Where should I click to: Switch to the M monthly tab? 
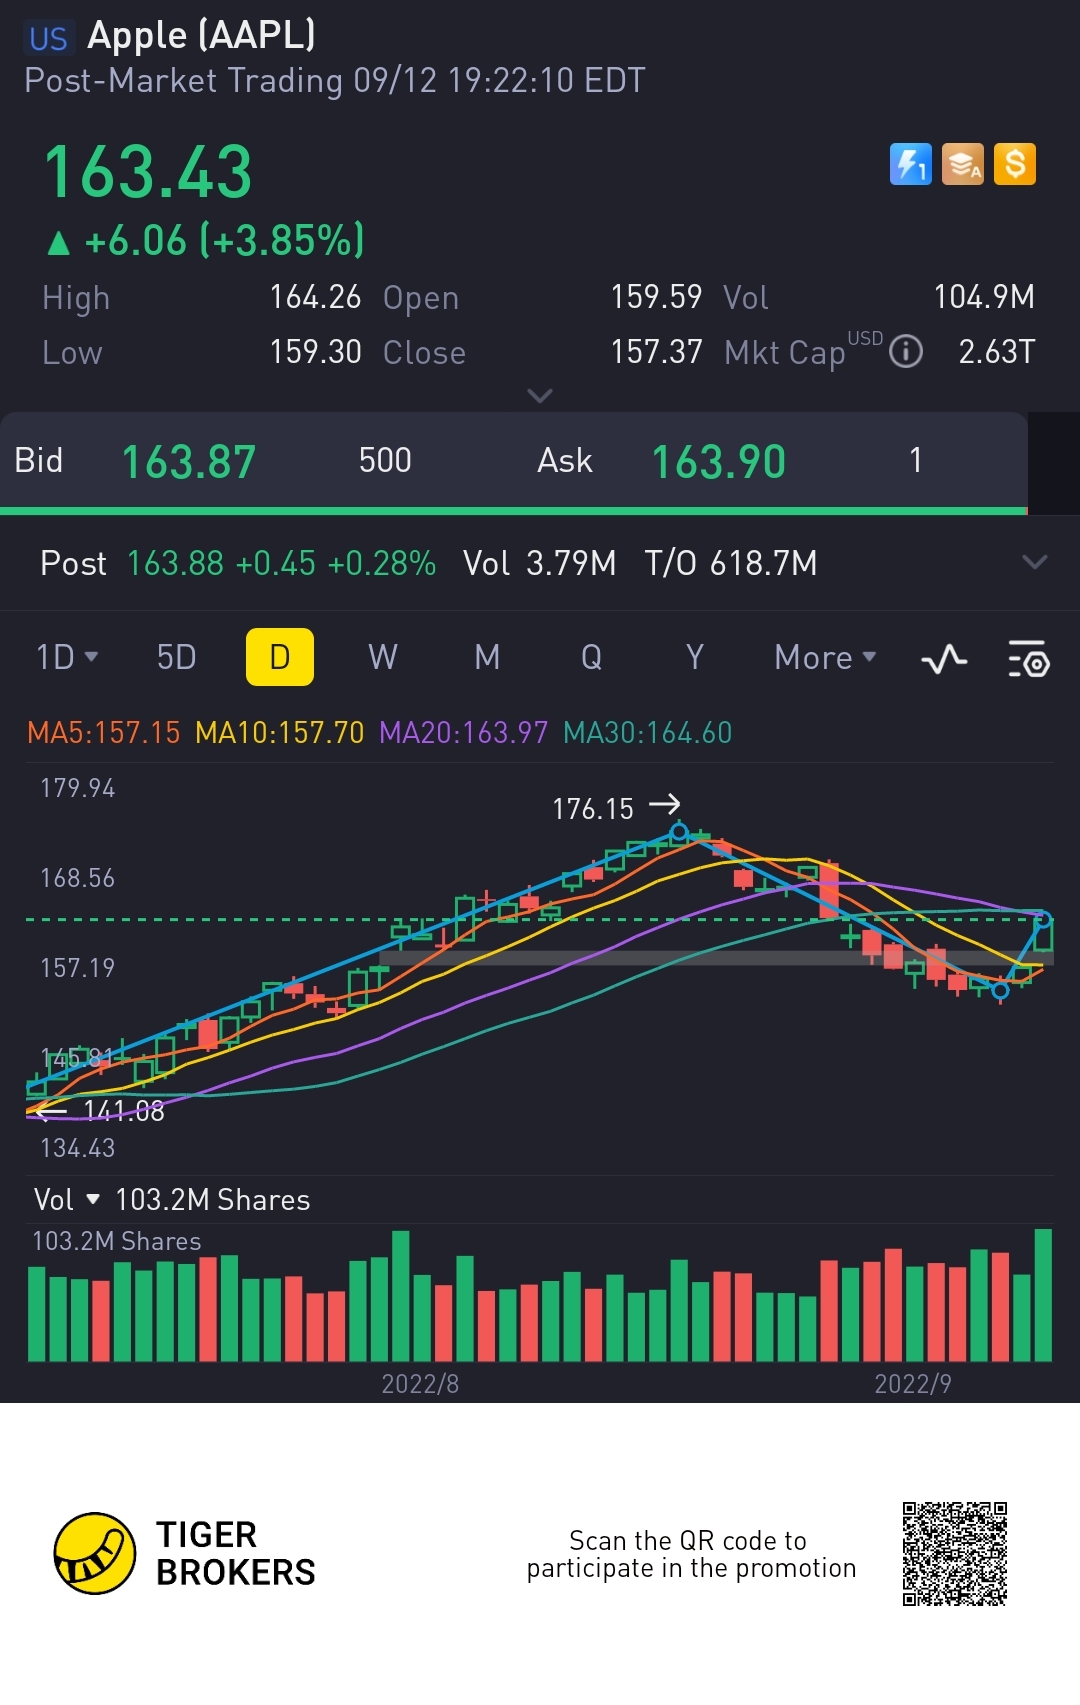(487, 657)
